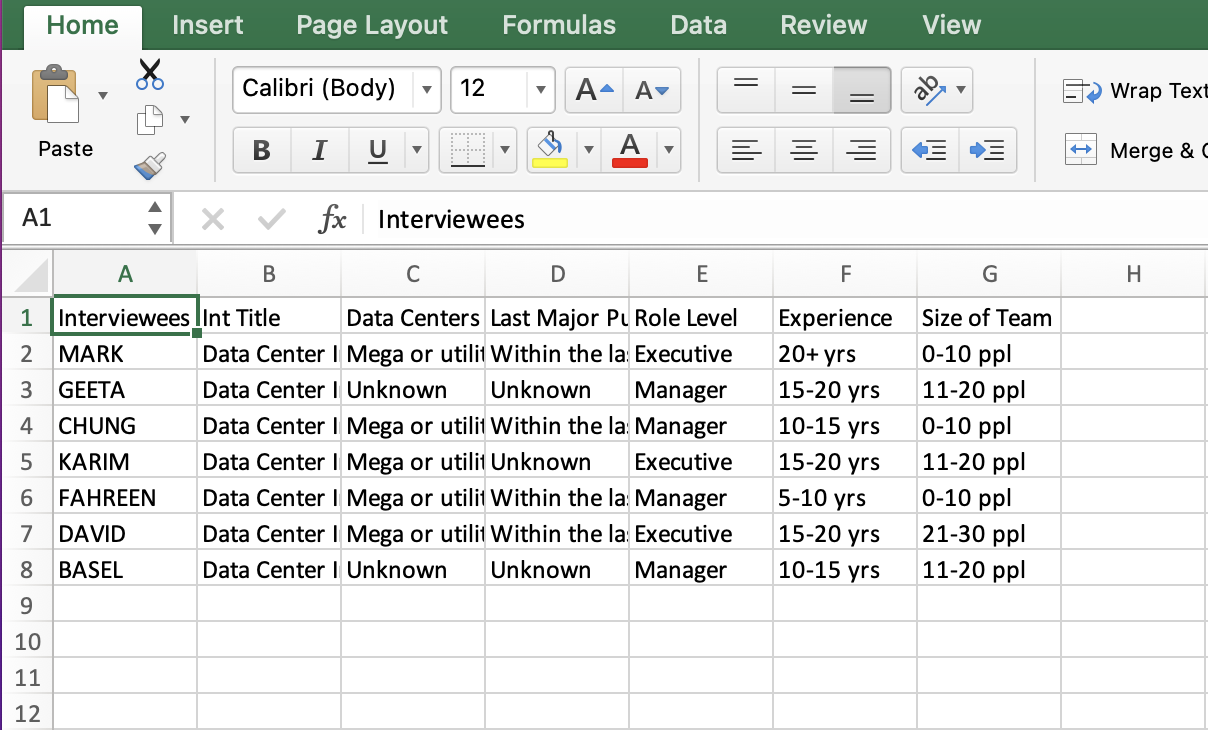Select the Size of Team header cell
This screenshot has width=1208, height=730.
click(x=989, y=318)
